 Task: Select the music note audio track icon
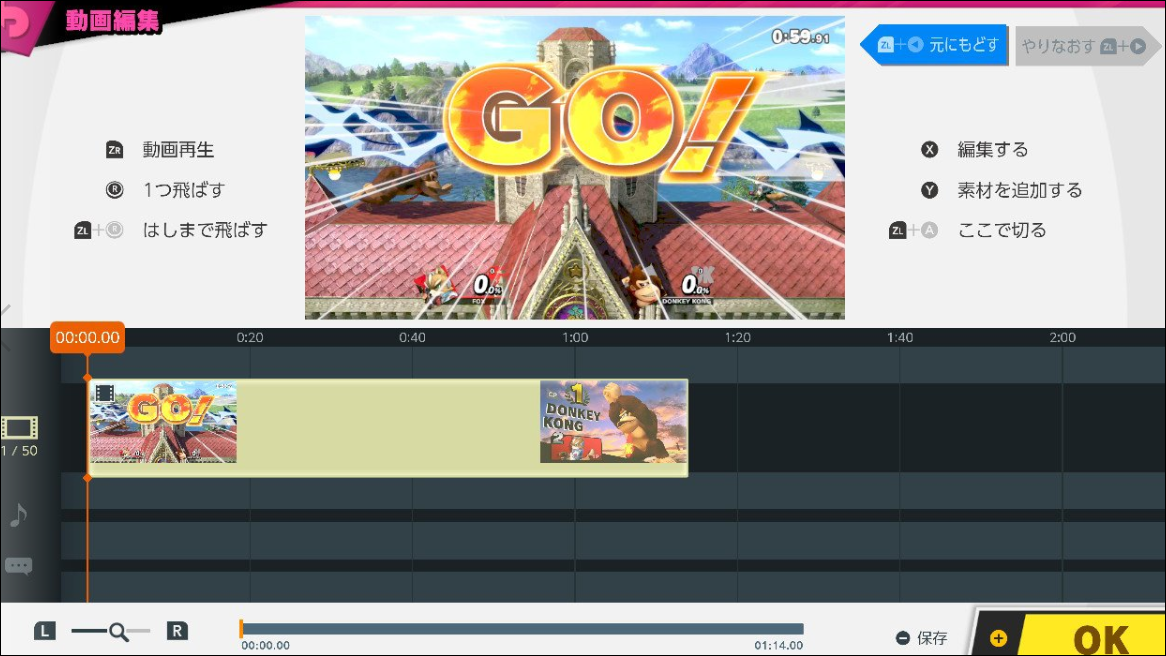pos(19,514)
